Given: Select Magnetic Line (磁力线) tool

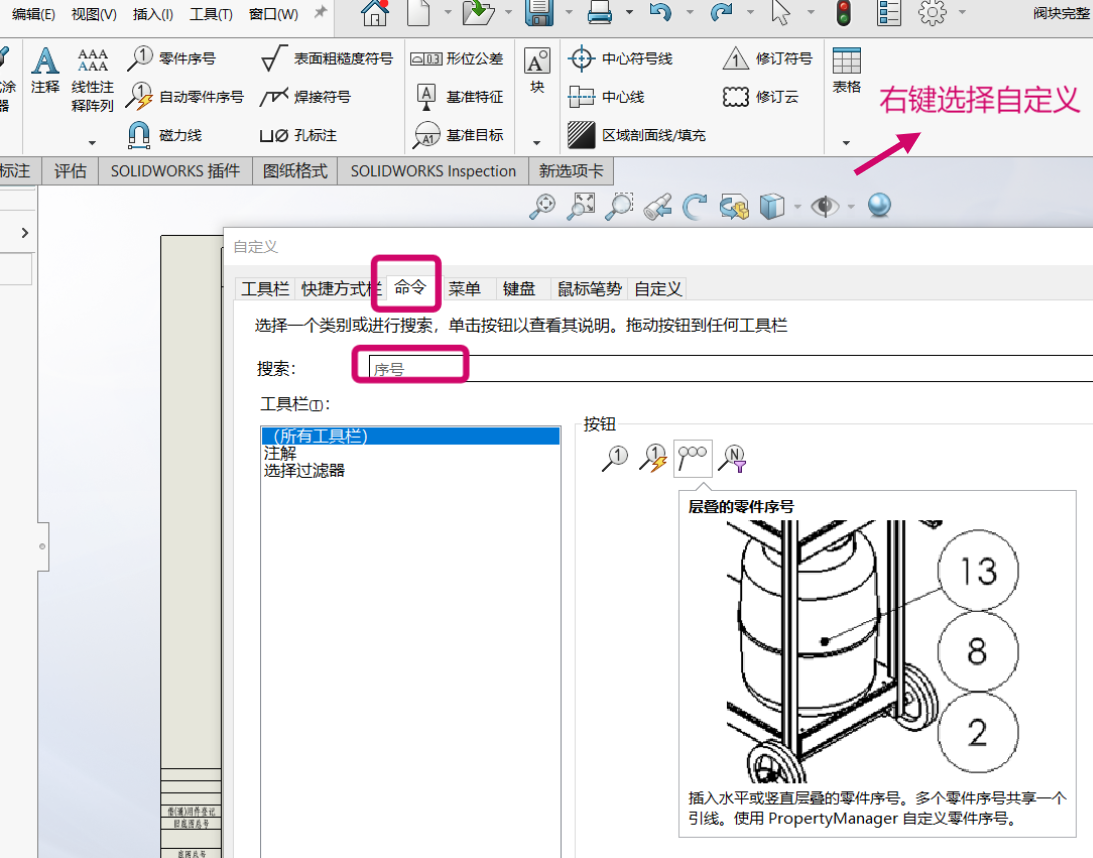Looking at the screenshot, I should click(x=166, y=135).
